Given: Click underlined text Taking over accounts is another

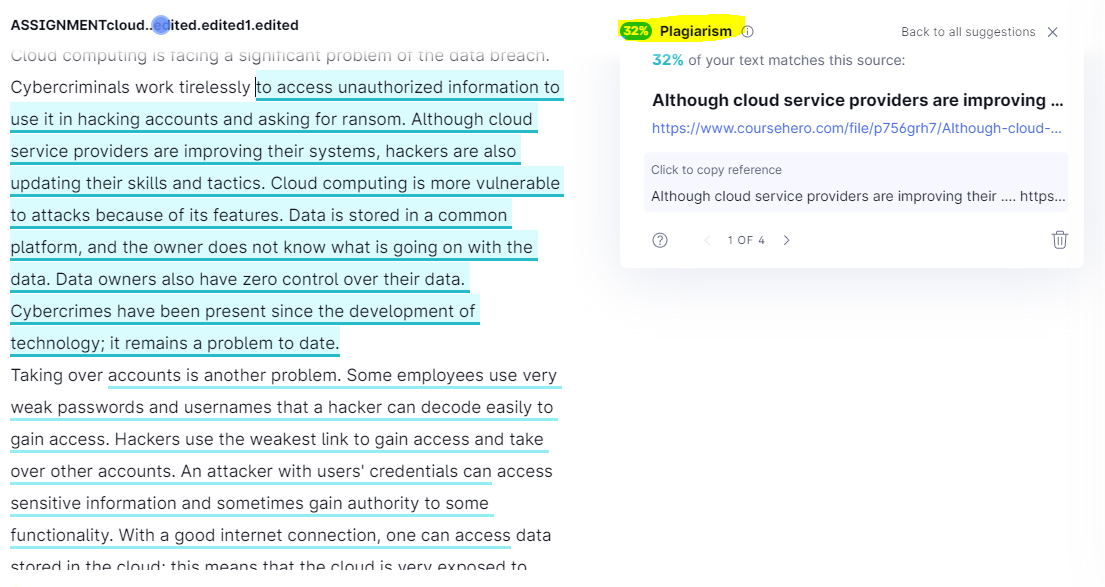Looking at the screenshot, I should click(x=176, y=376).
